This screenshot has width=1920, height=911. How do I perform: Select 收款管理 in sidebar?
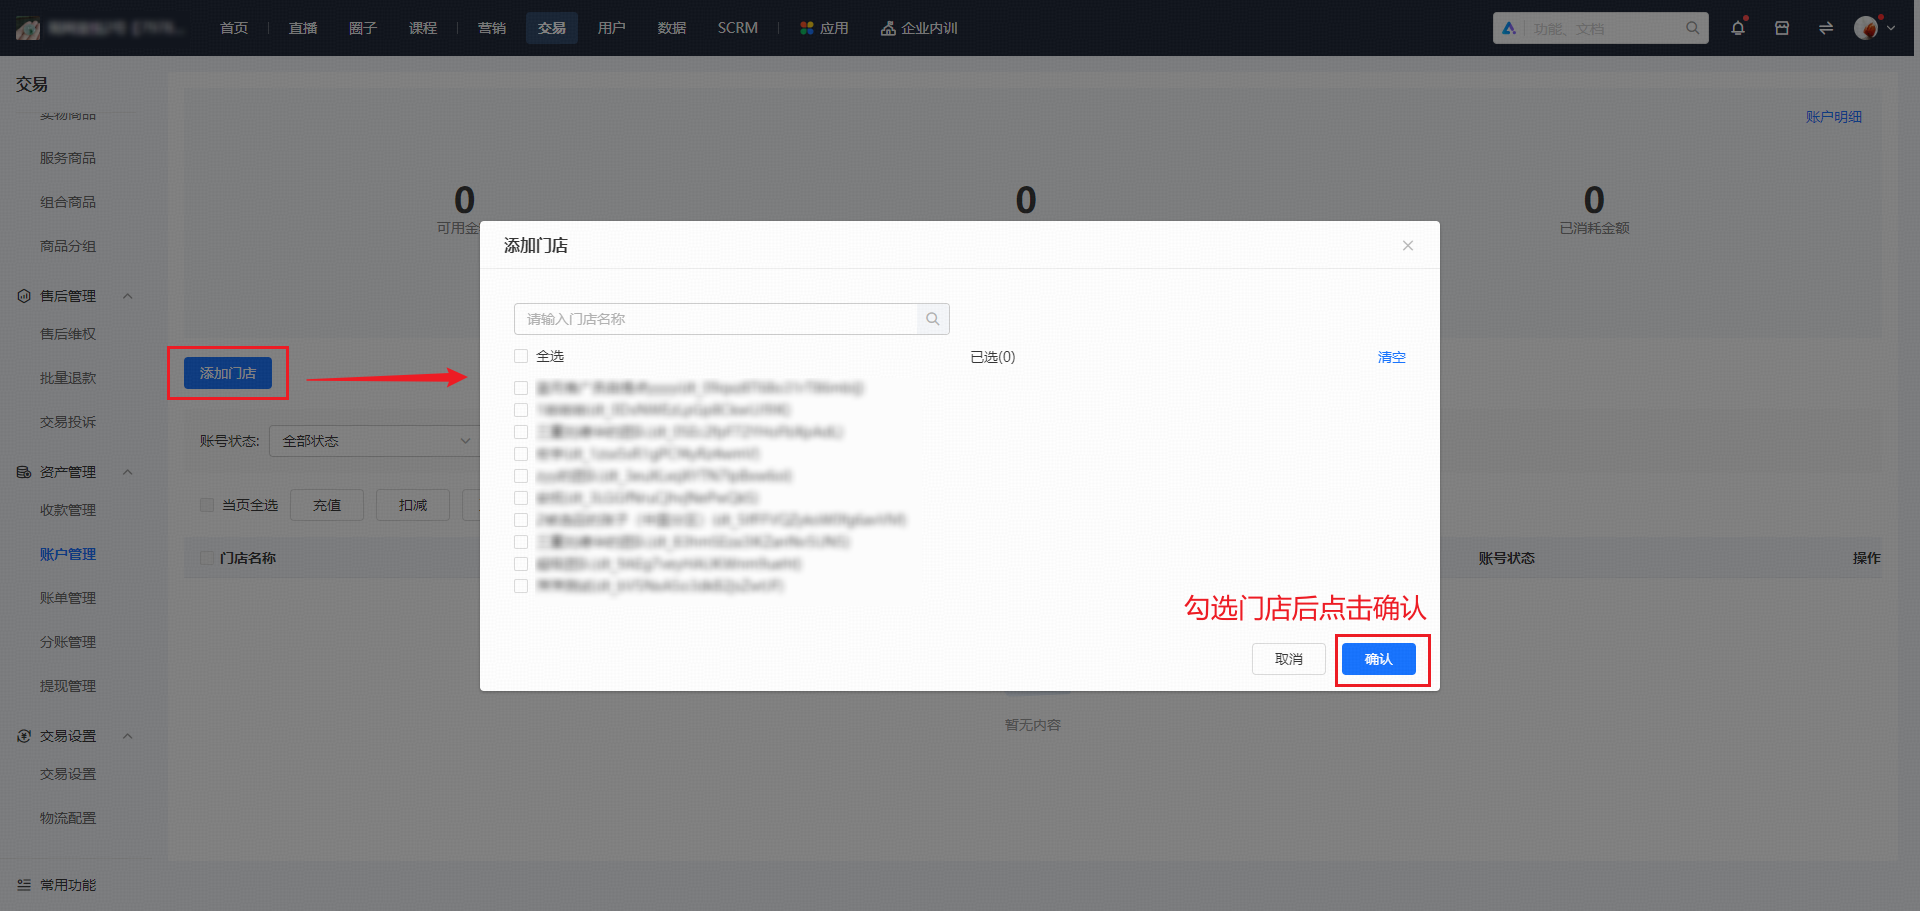tap(68, 510)
